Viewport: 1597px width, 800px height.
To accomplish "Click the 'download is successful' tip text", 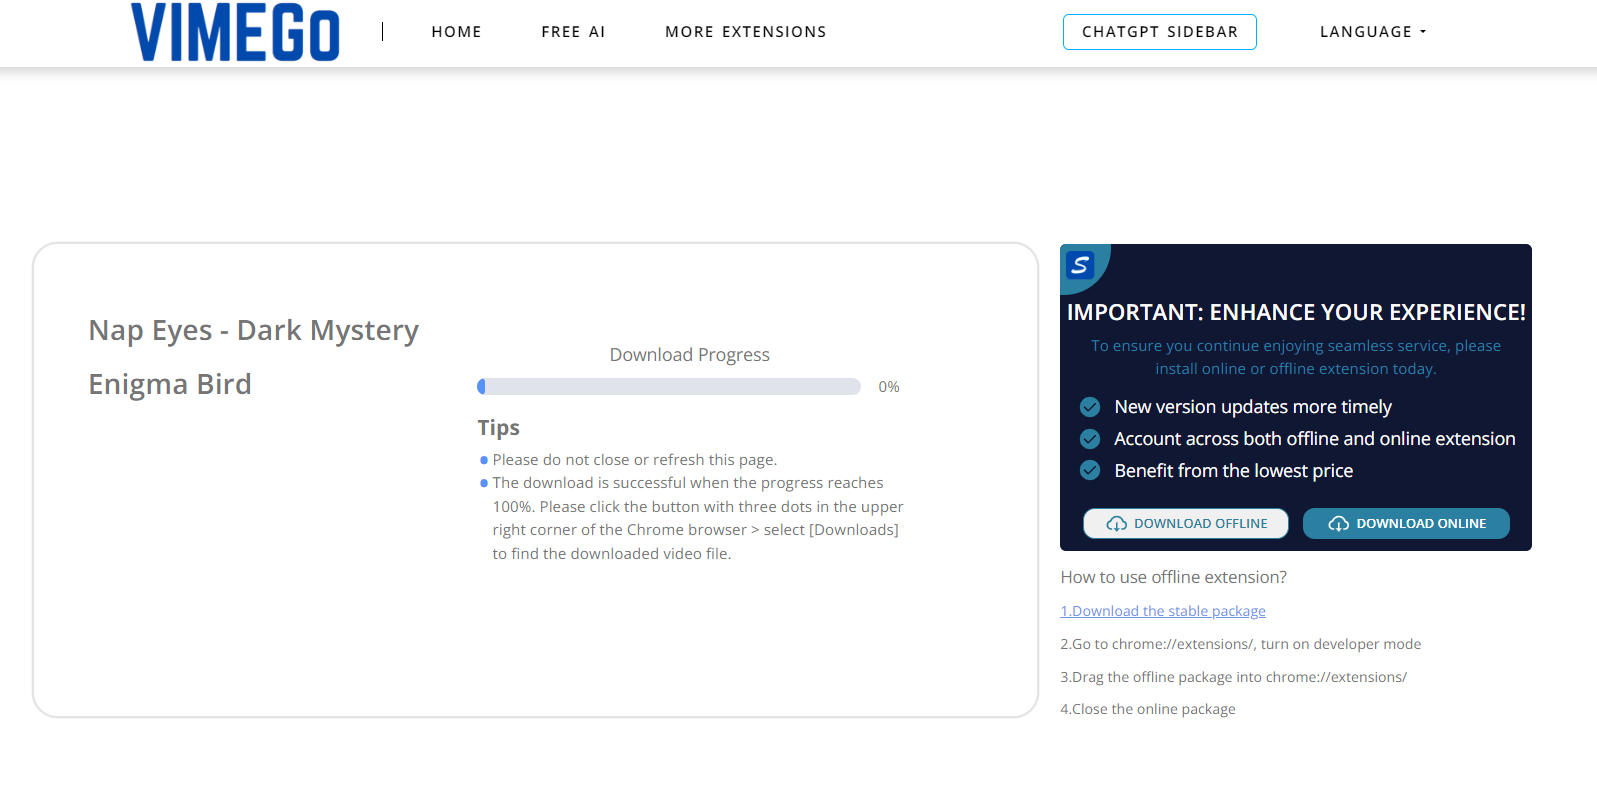I will (697, 518).
